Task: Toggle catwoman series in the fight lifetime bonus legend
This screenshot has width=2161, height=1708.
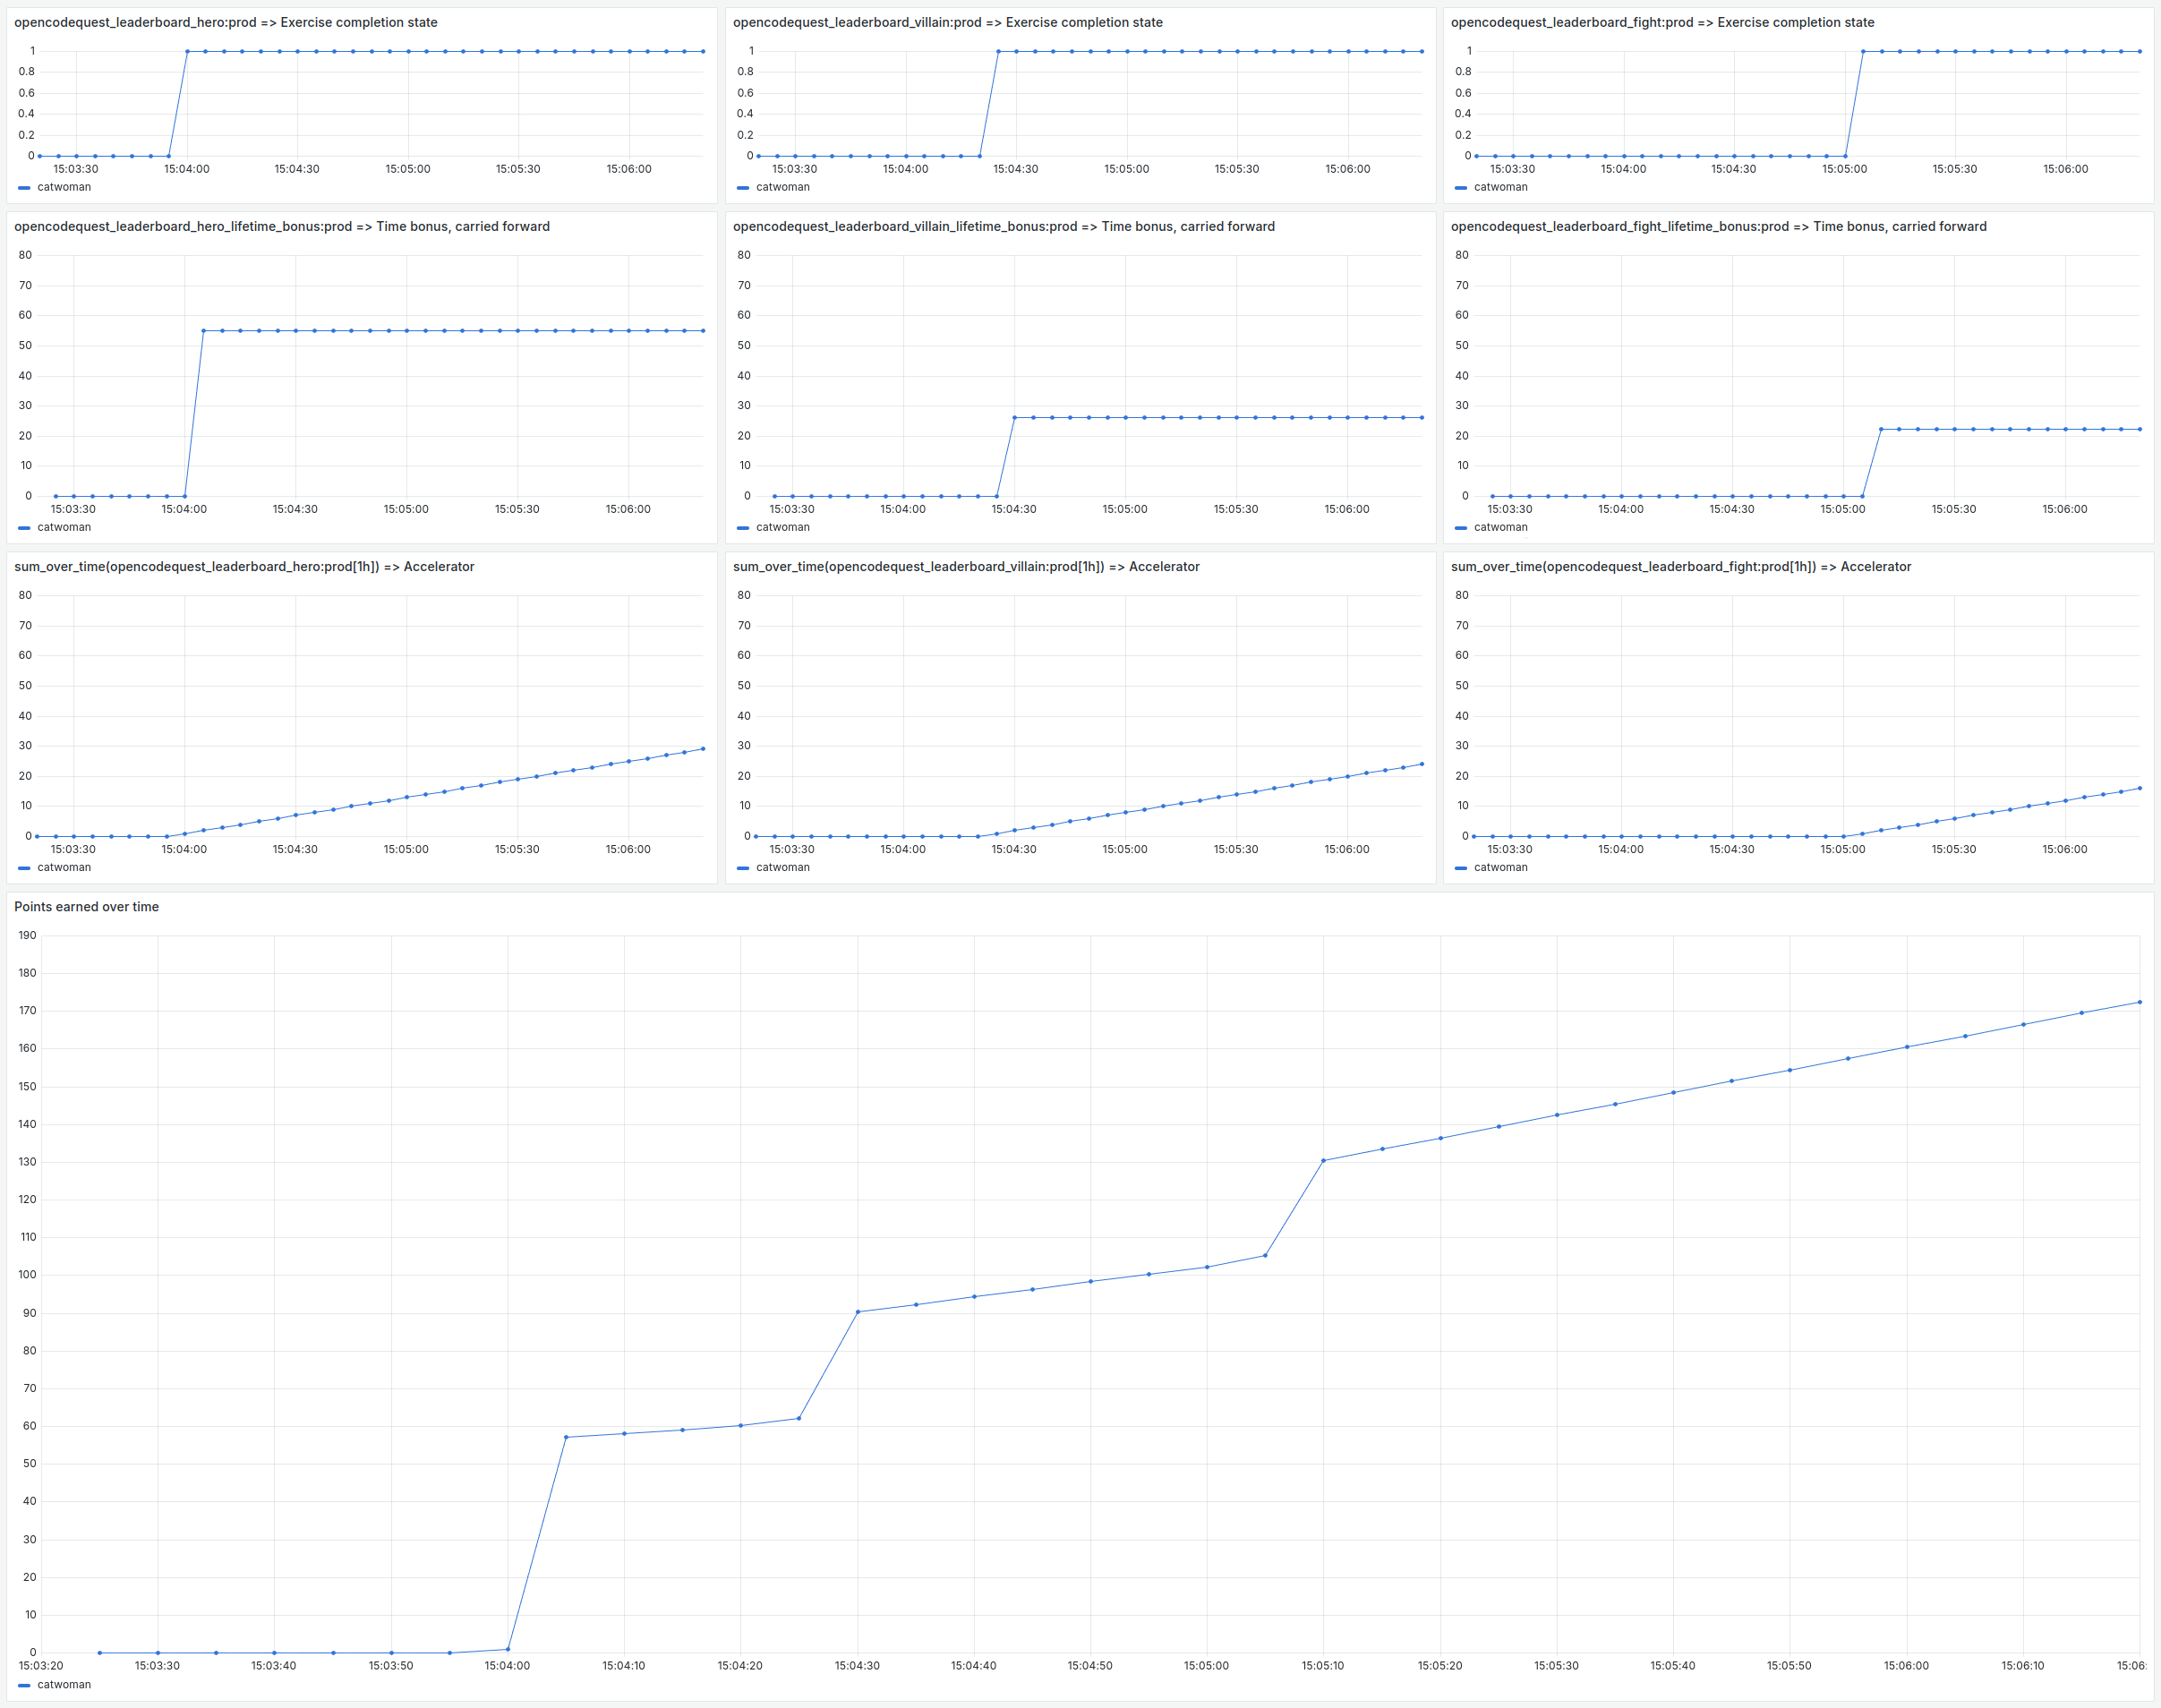Action: 1500,527
